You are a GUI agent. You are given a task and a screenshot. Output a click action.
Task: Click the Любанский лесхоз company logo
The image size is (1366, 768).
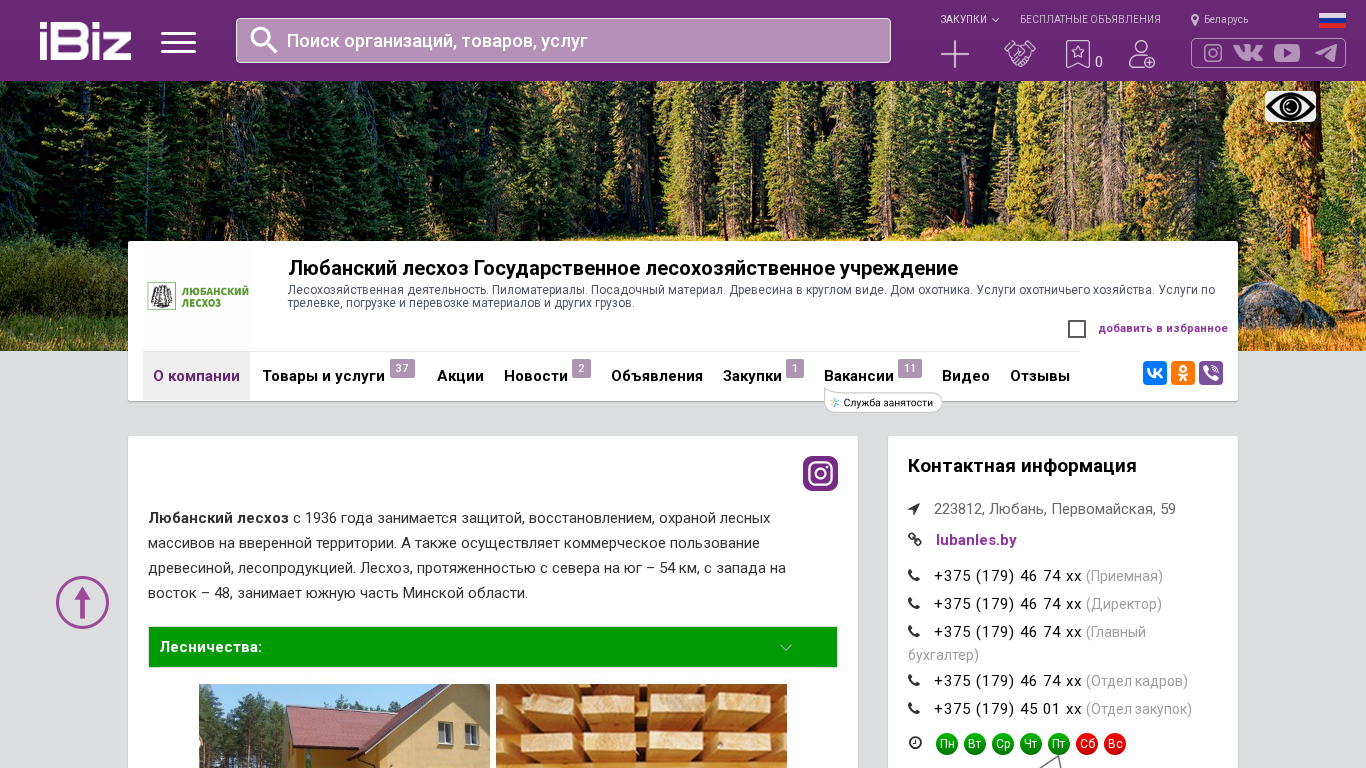coord(198,296)
